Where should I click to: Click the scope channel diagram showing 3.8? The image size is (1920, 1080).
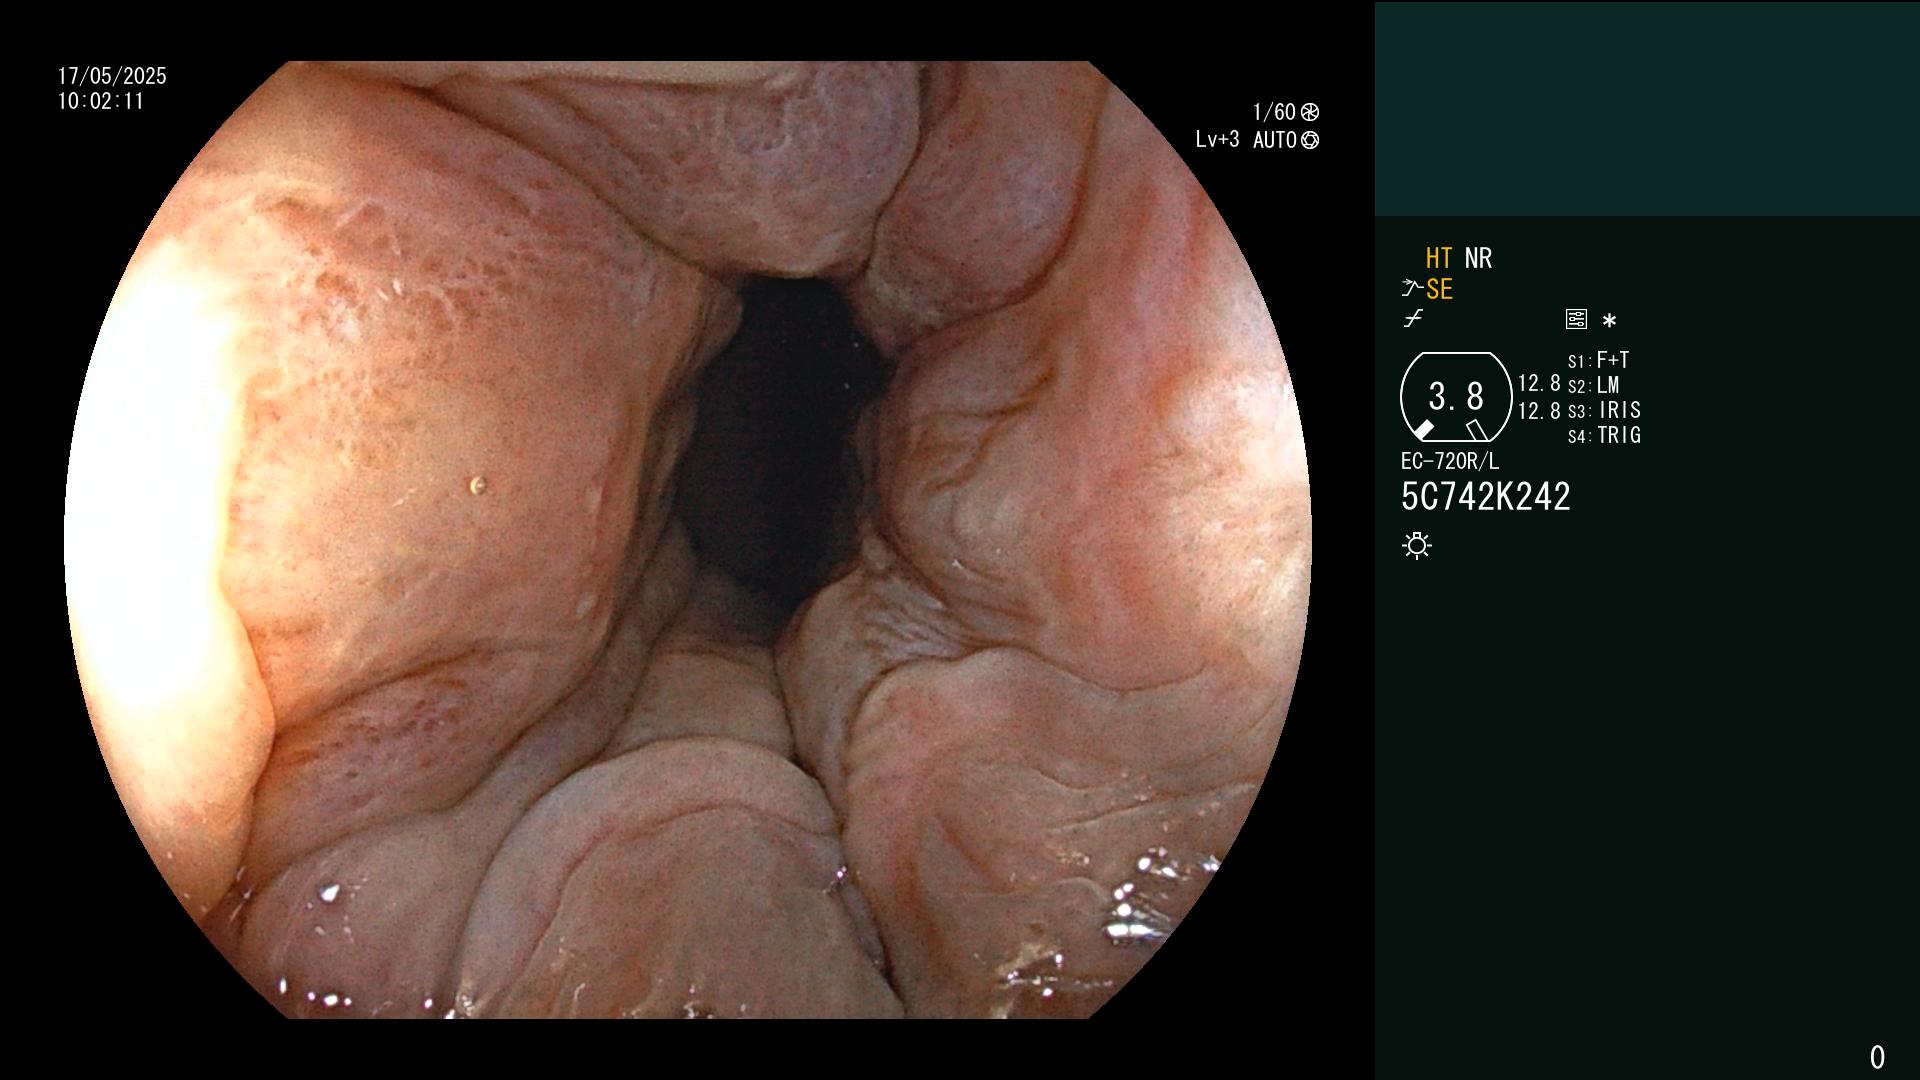pos(1456,397)
